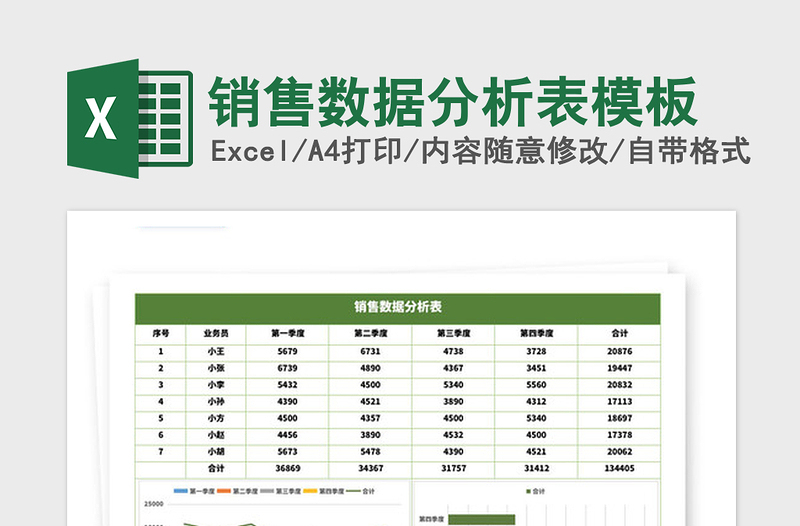This screenshot has height=526, width=800.
Task: Select cell with value 3451
Action: [x=536, y=368]
